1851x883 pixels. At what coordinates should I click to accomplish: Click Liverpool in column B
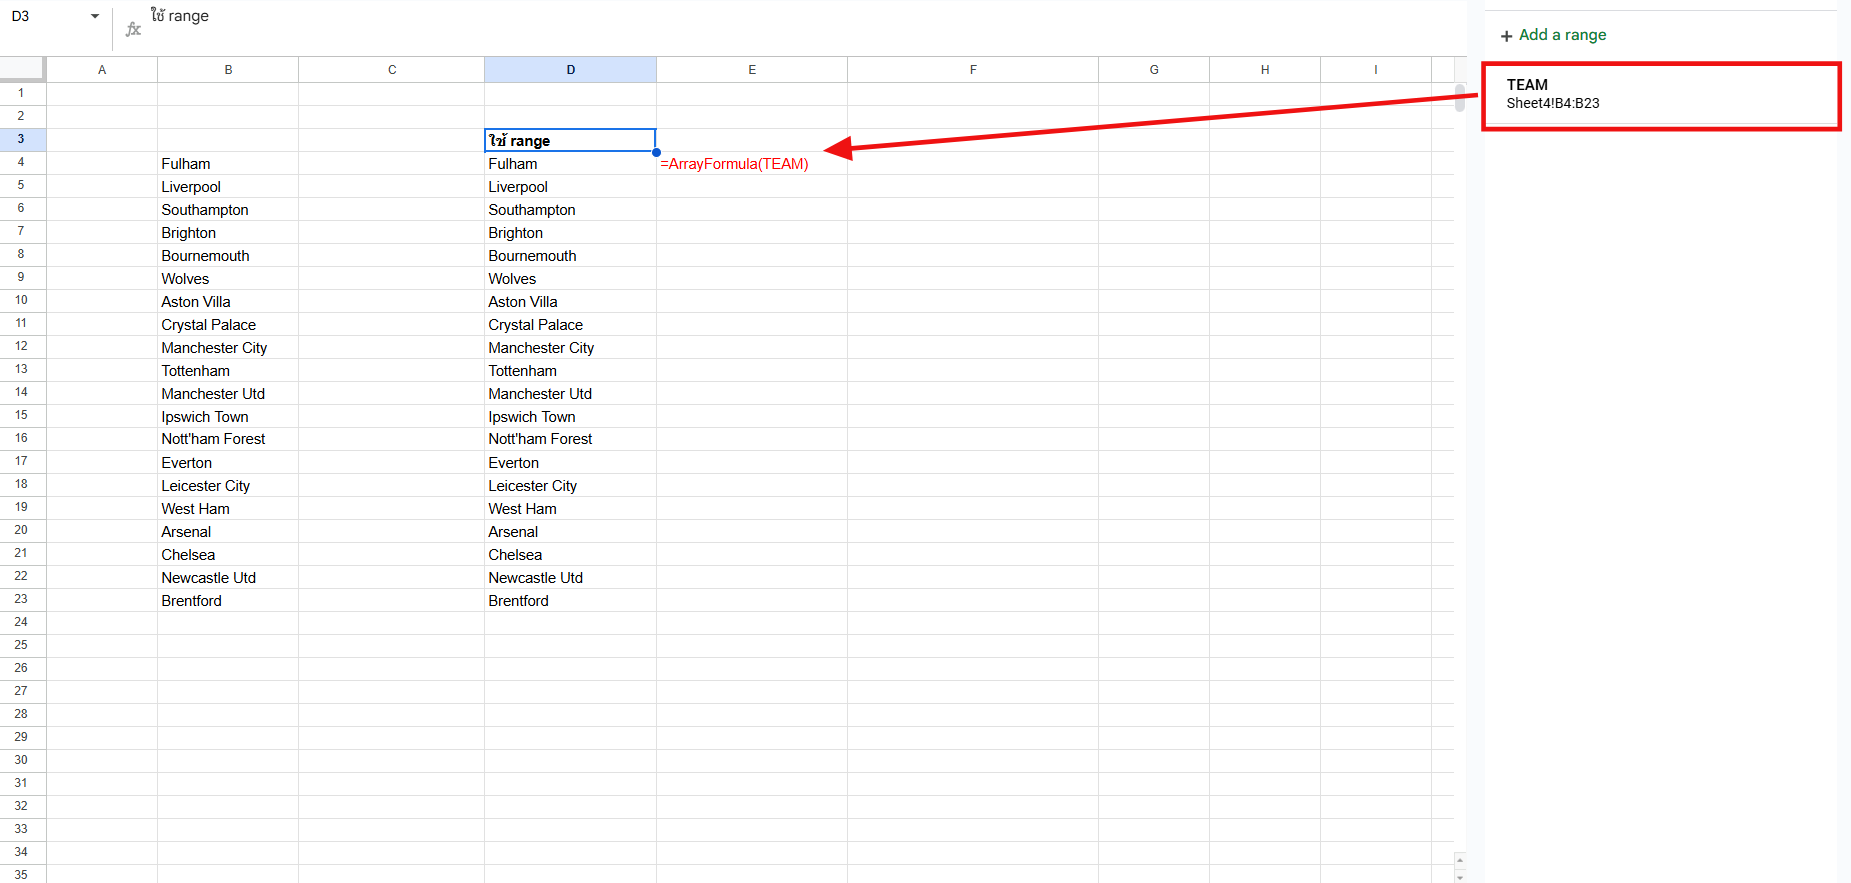coord(228,187)
